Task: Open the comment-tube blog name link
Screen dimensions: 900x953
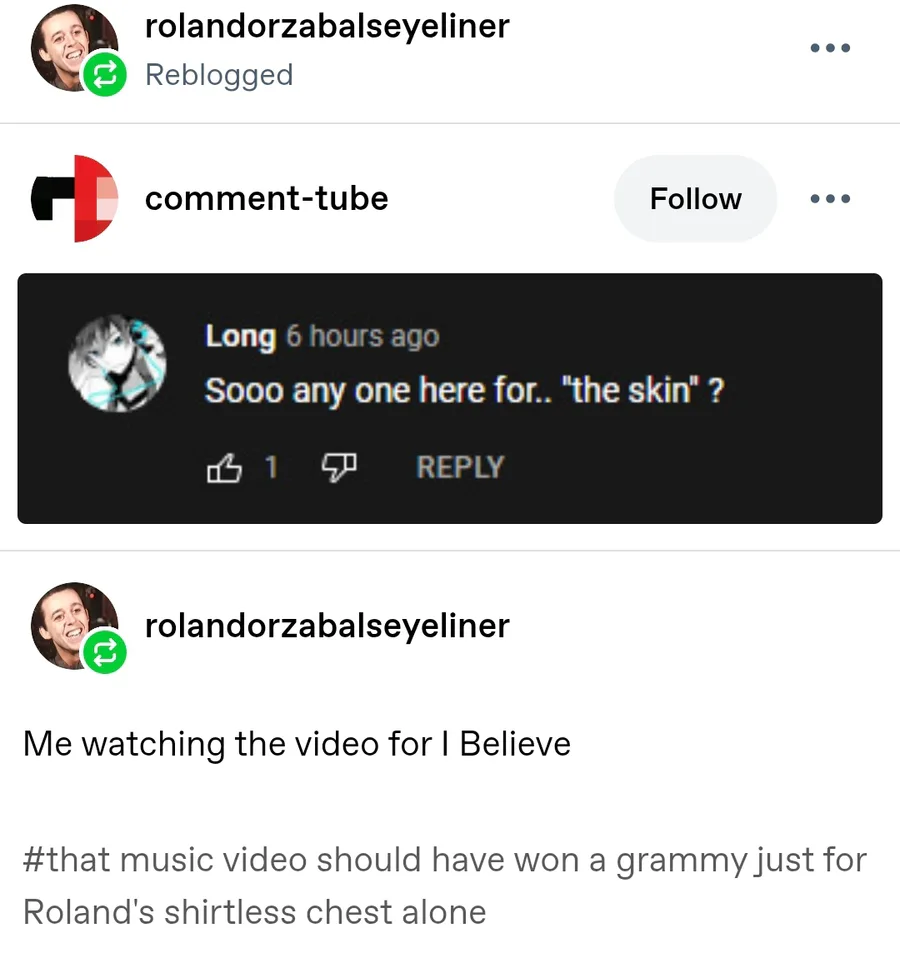Action: pyautogui.click(x=266, y=198)
